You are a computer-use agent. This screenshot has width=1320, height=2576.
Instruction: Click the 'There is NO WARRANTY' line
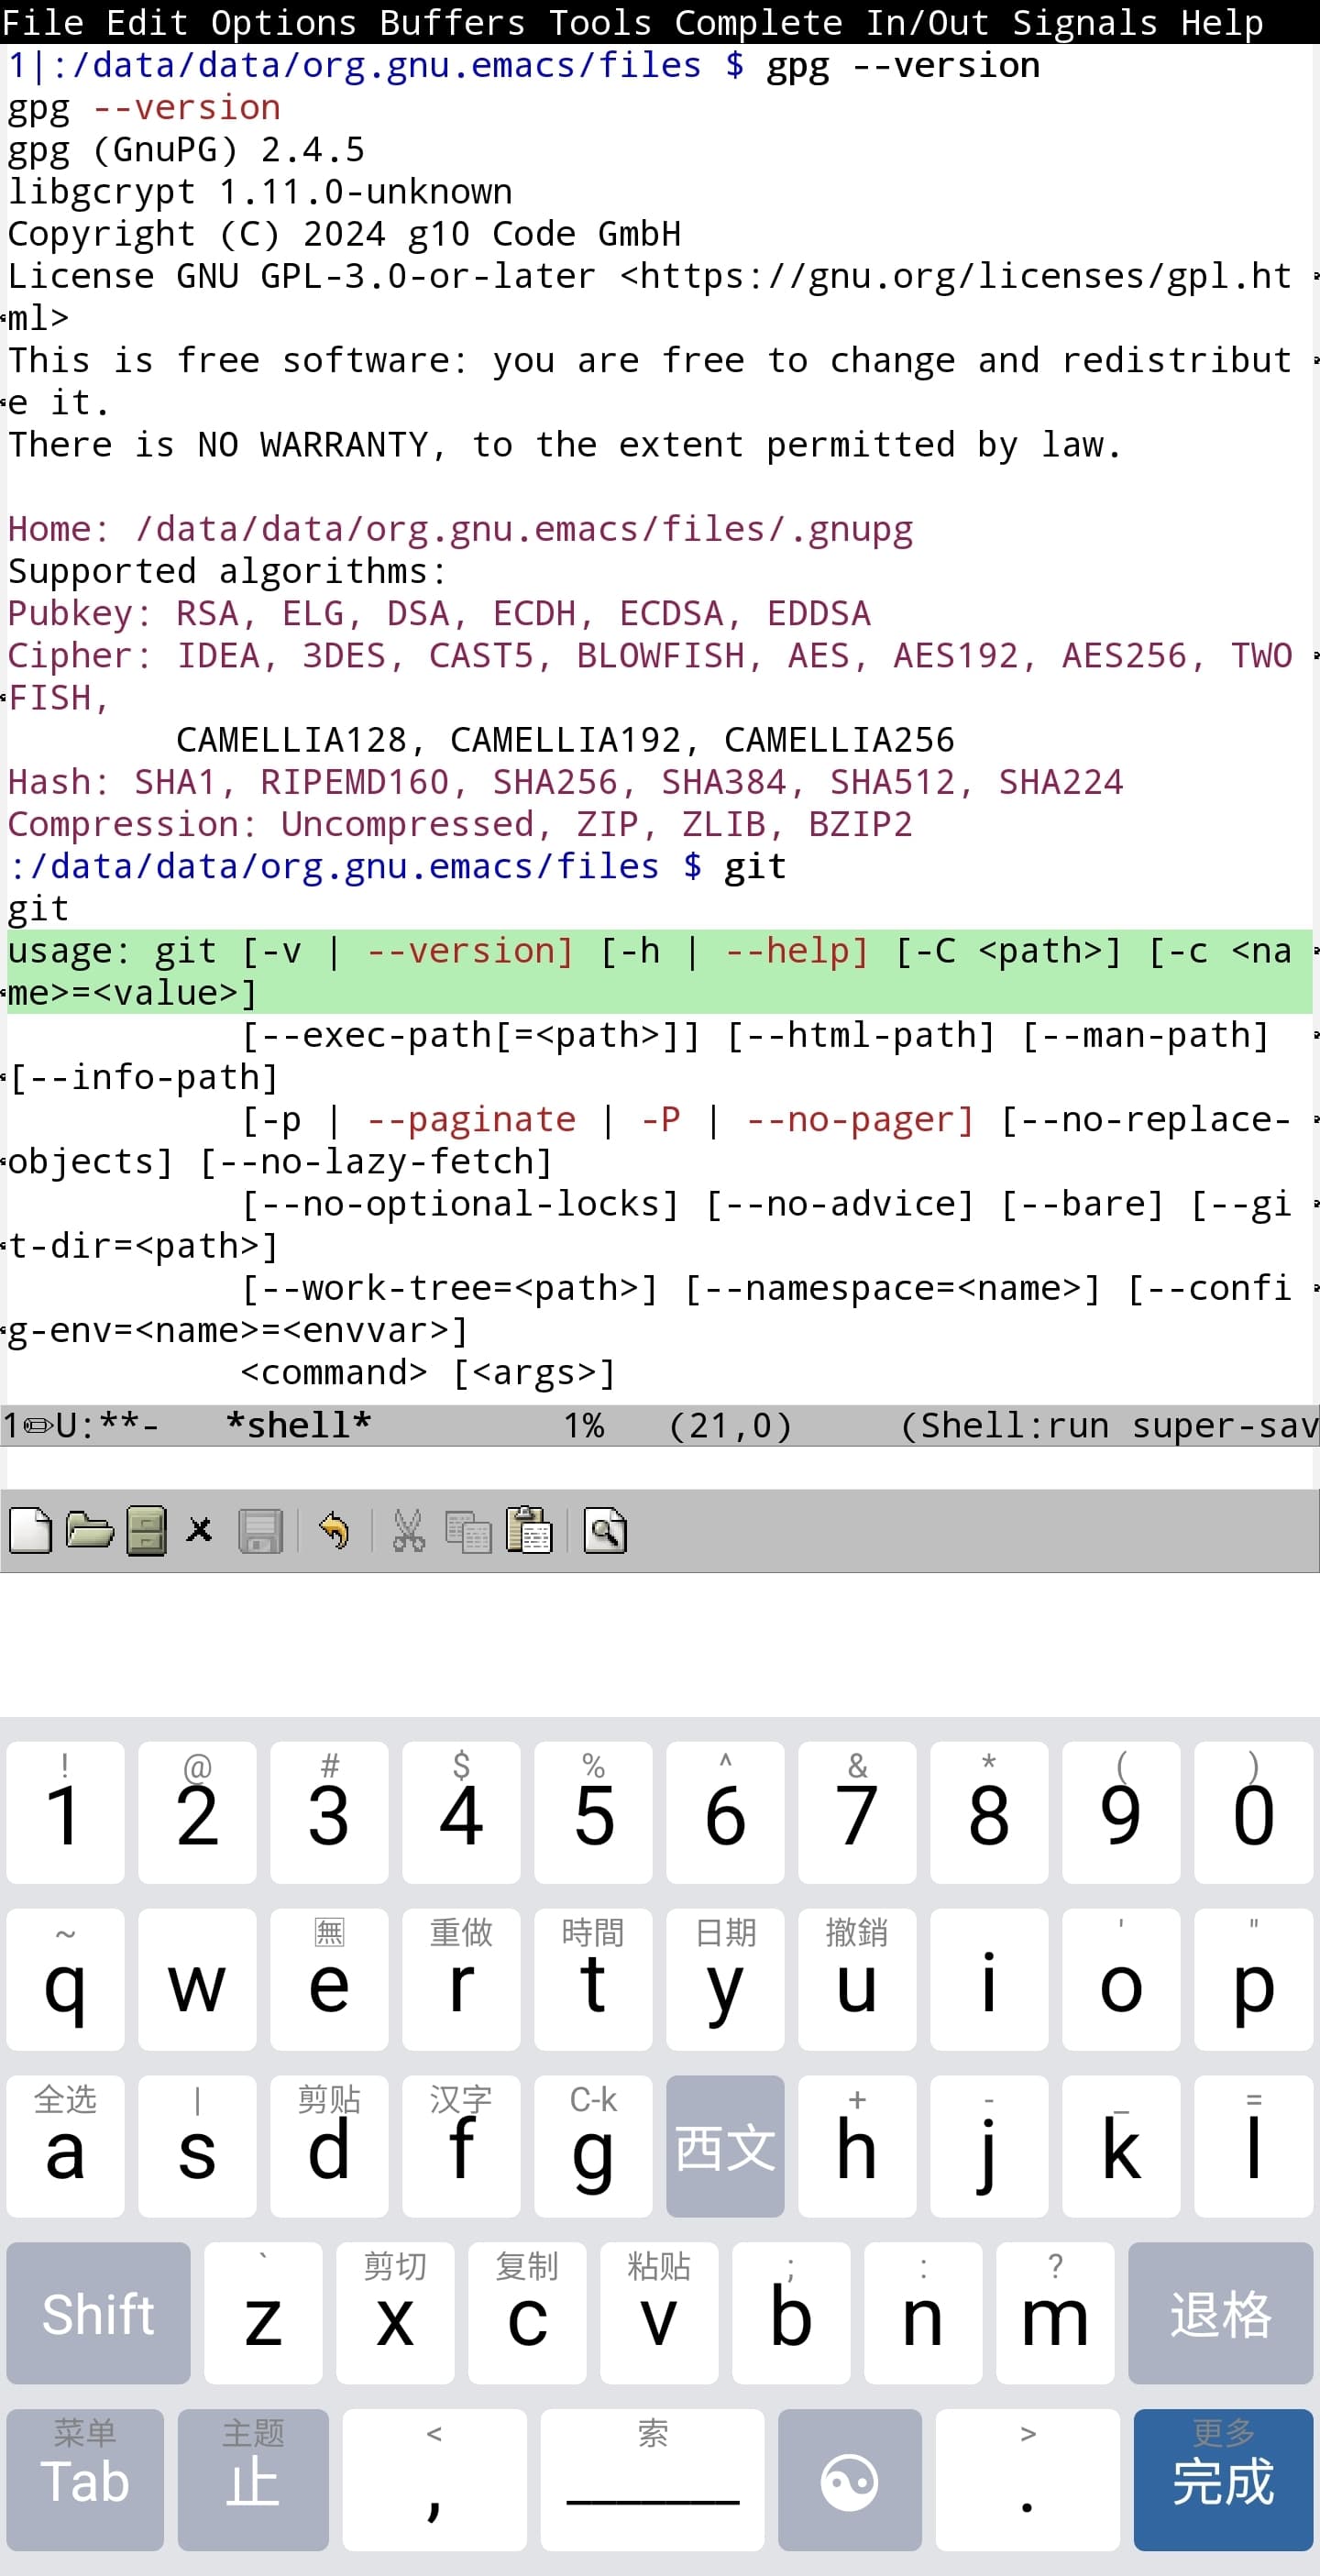tap(565, 445)
